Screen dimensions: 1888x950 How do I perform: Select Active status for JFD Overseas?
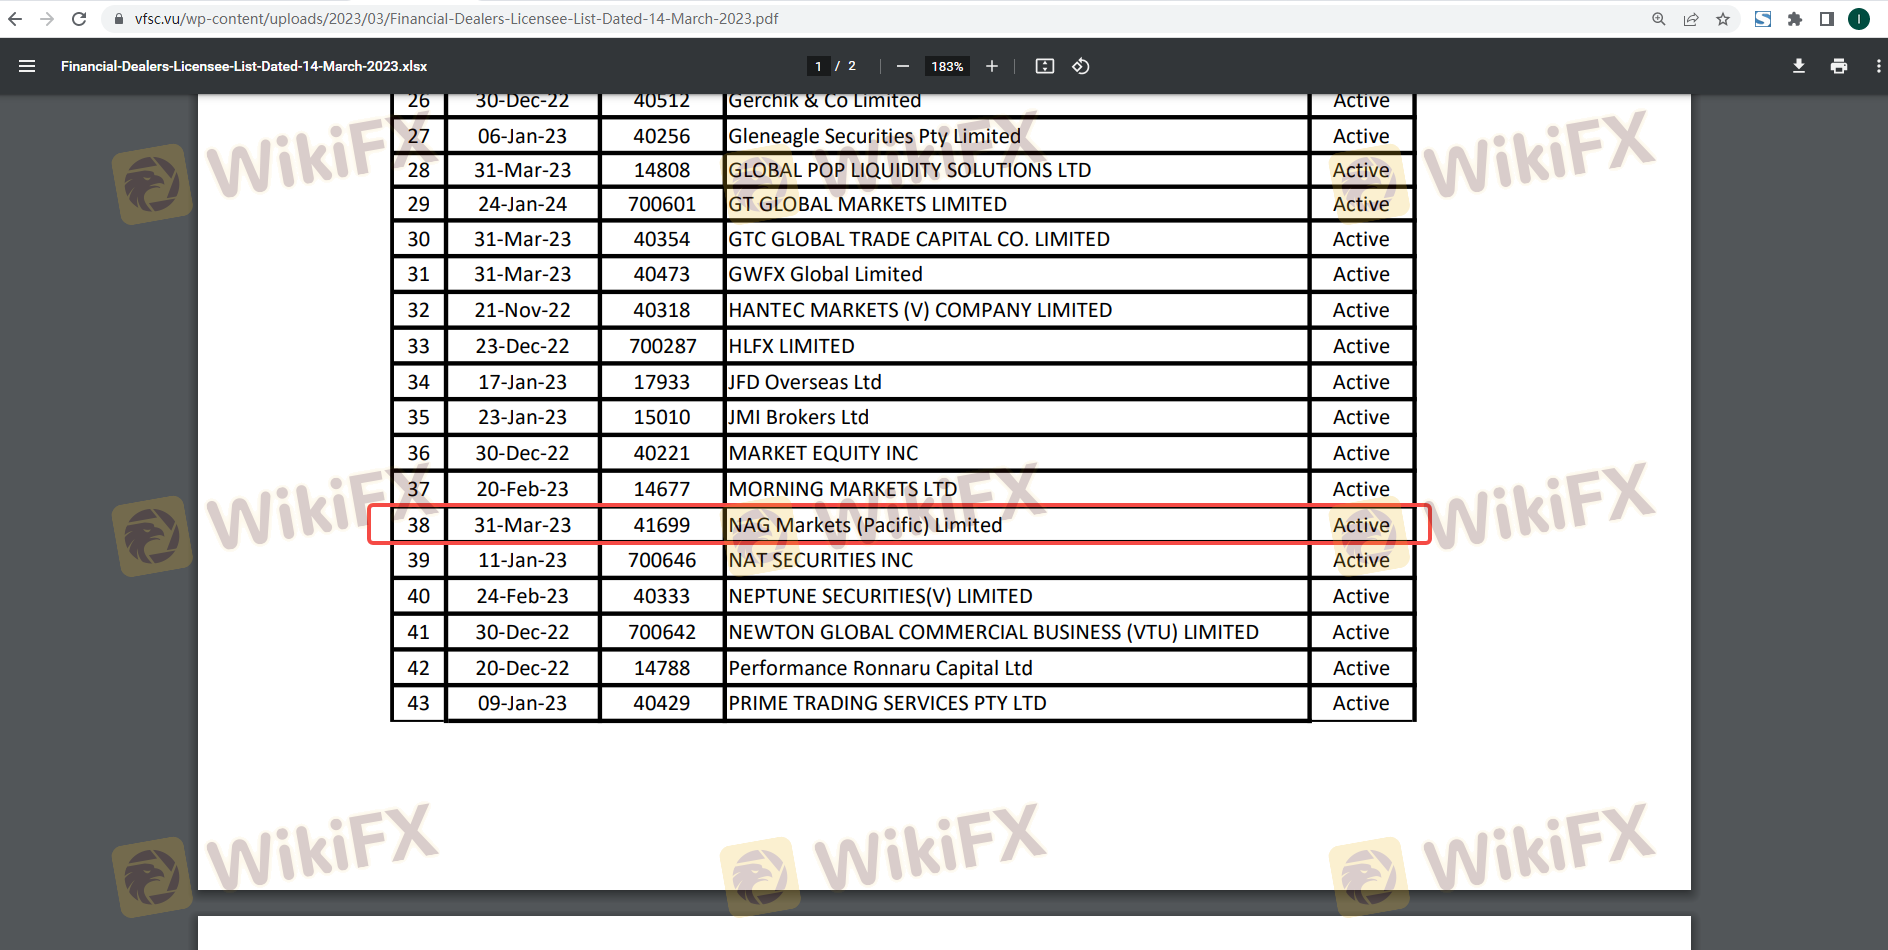1361,382
